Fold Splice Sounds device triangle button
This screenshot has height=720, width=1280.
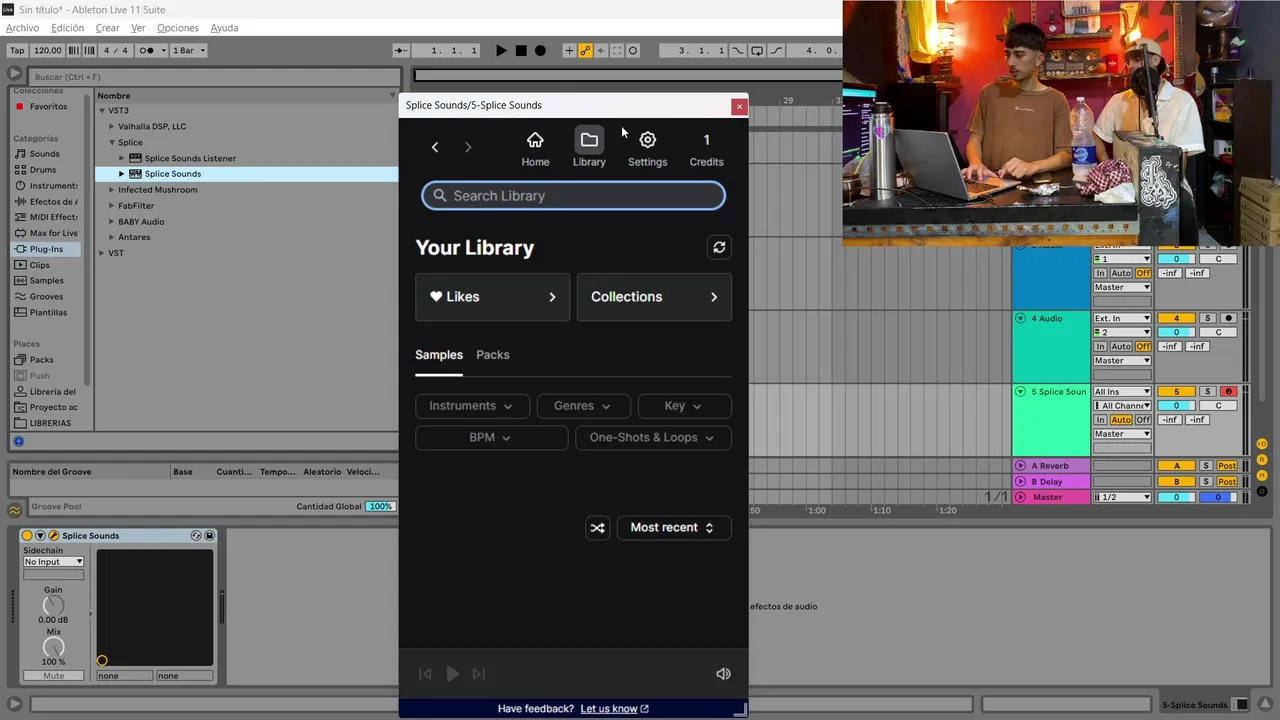pos(41,536)
